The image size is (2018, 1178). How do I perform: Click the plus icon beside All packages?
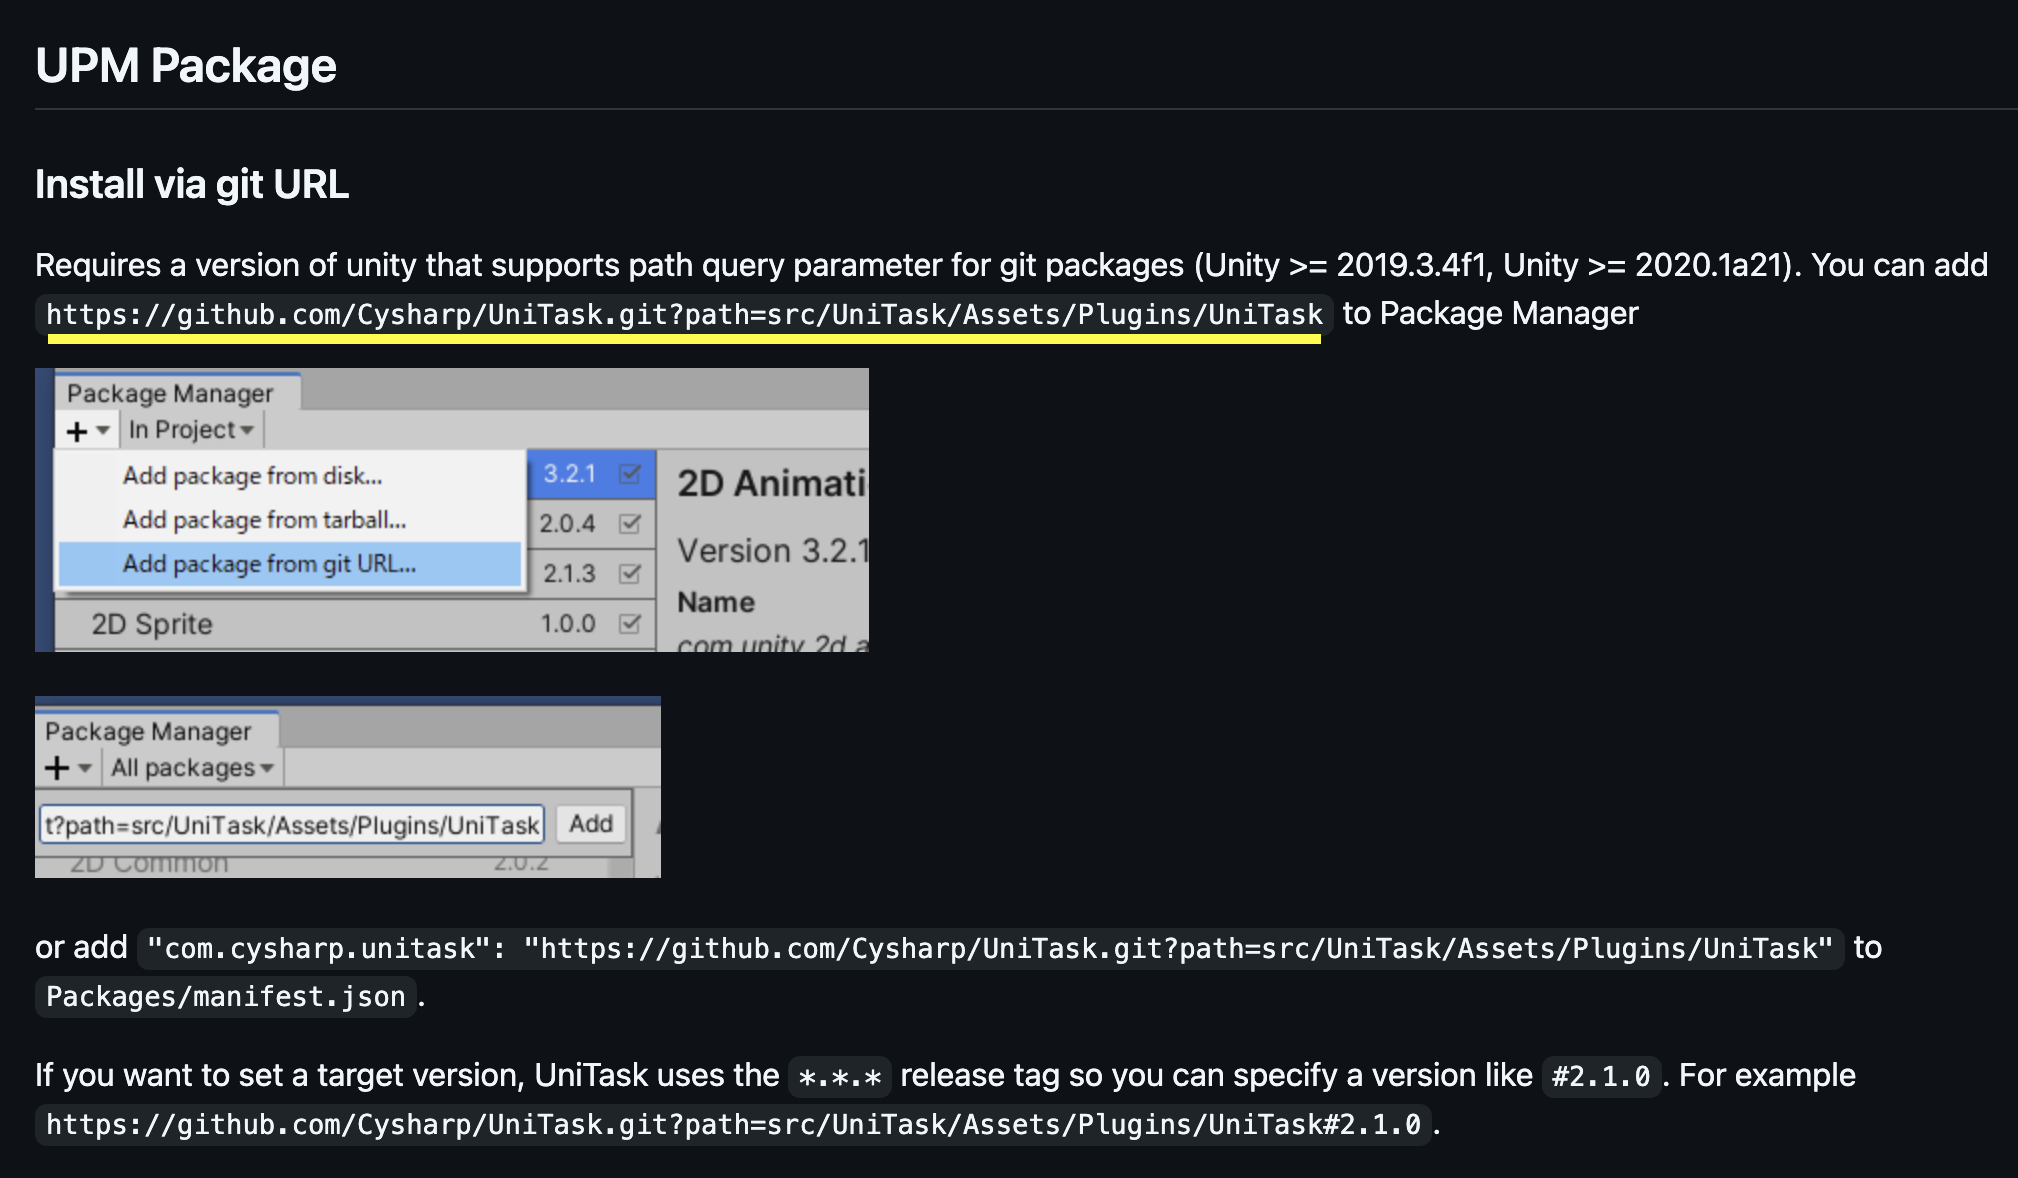57,768
